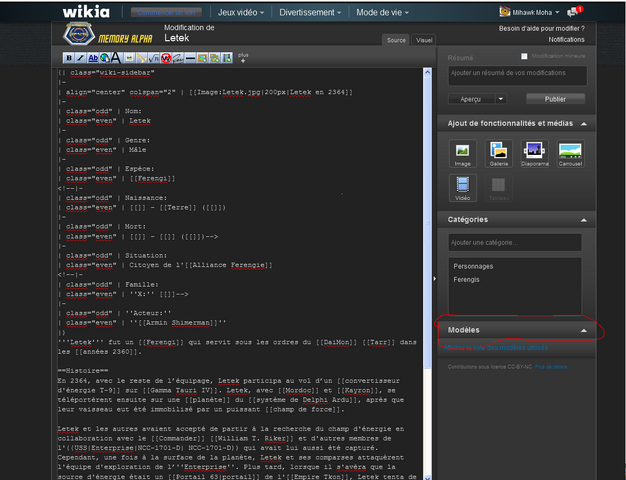Image resolution: width=626 pixels, height=480 pixels.
Task: Switch to the Visuel tab
Action: (x=424, y=40)
